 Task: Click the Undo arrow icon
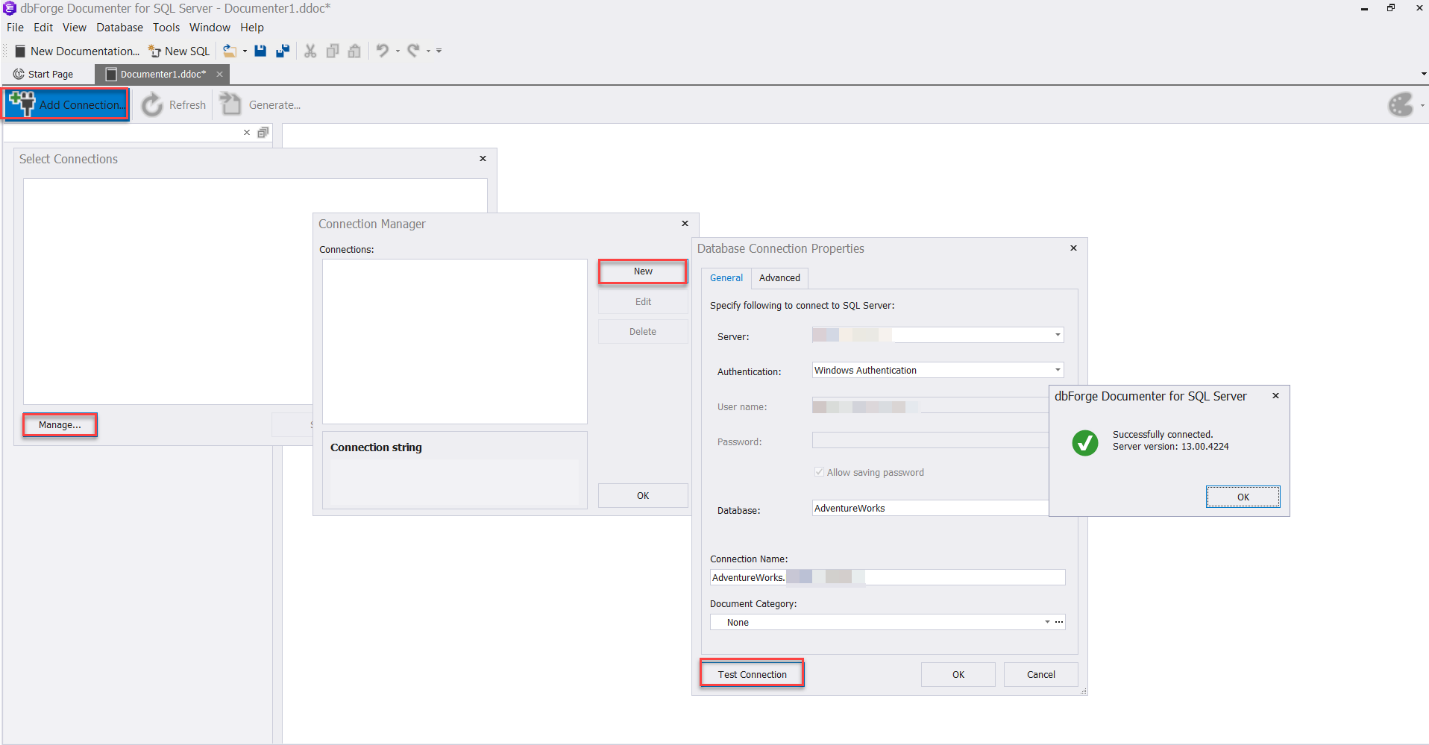coord(382,51)
